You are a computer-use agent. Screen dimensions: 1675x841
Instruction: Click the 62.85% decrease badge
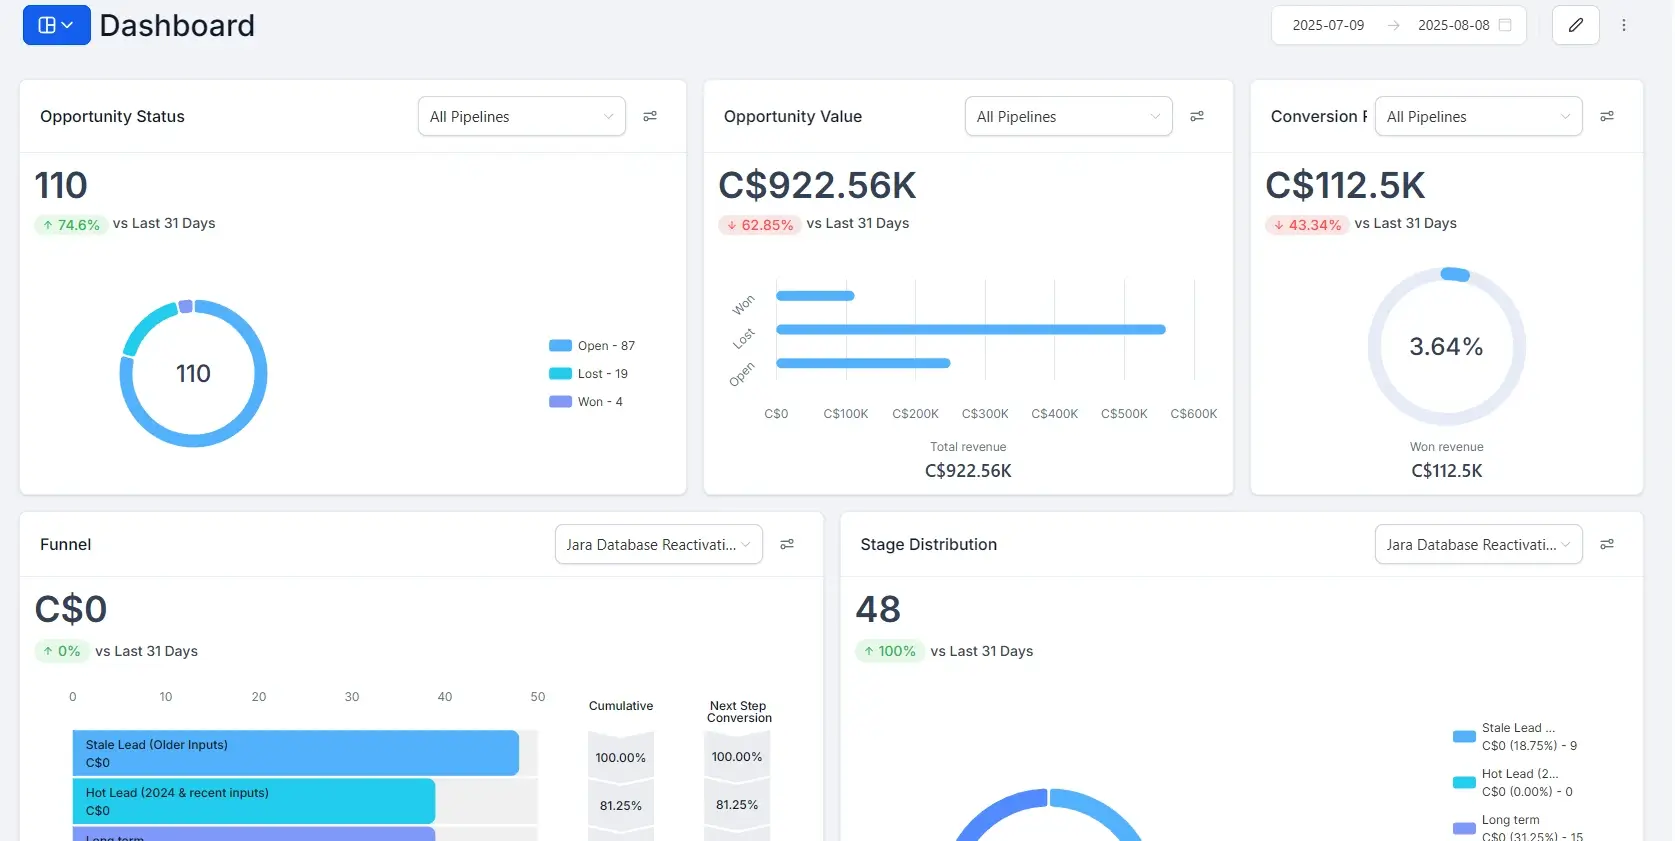760,225
